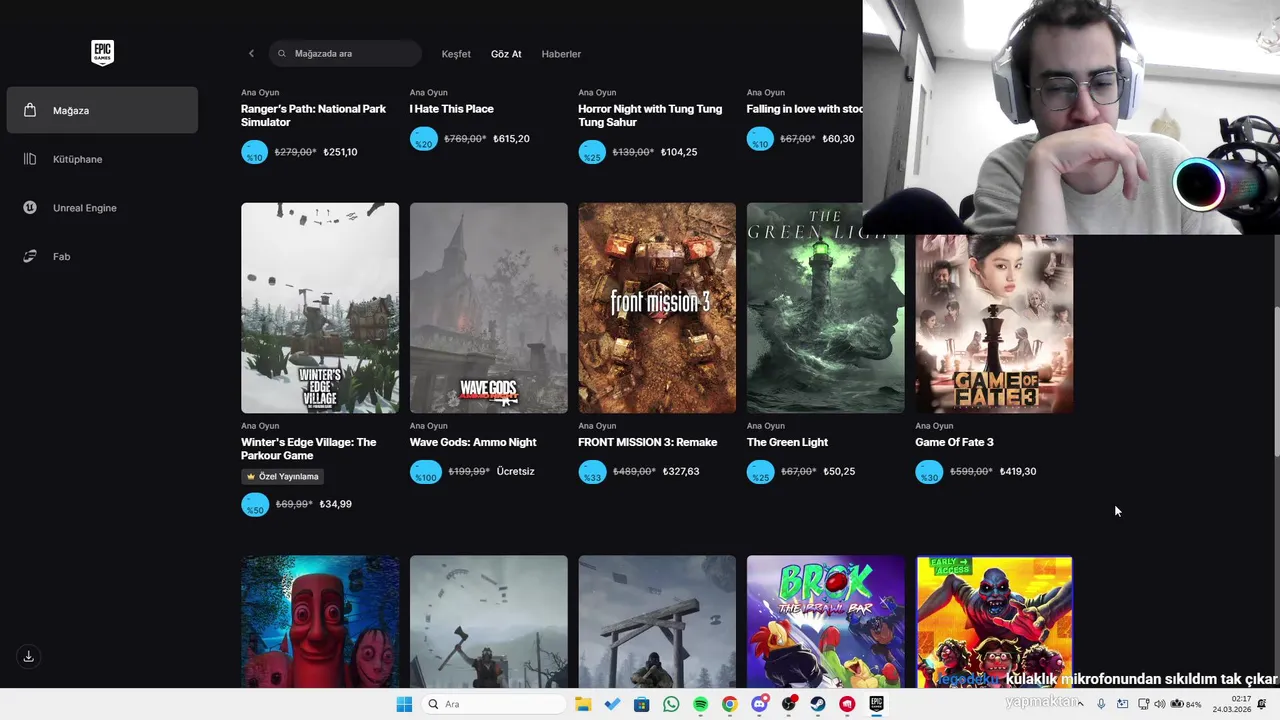Image resolution: width=1280 pixels, height=720 pixels.
Task: Open the axe warrior game thumbnail
Action: click(488, 621)
